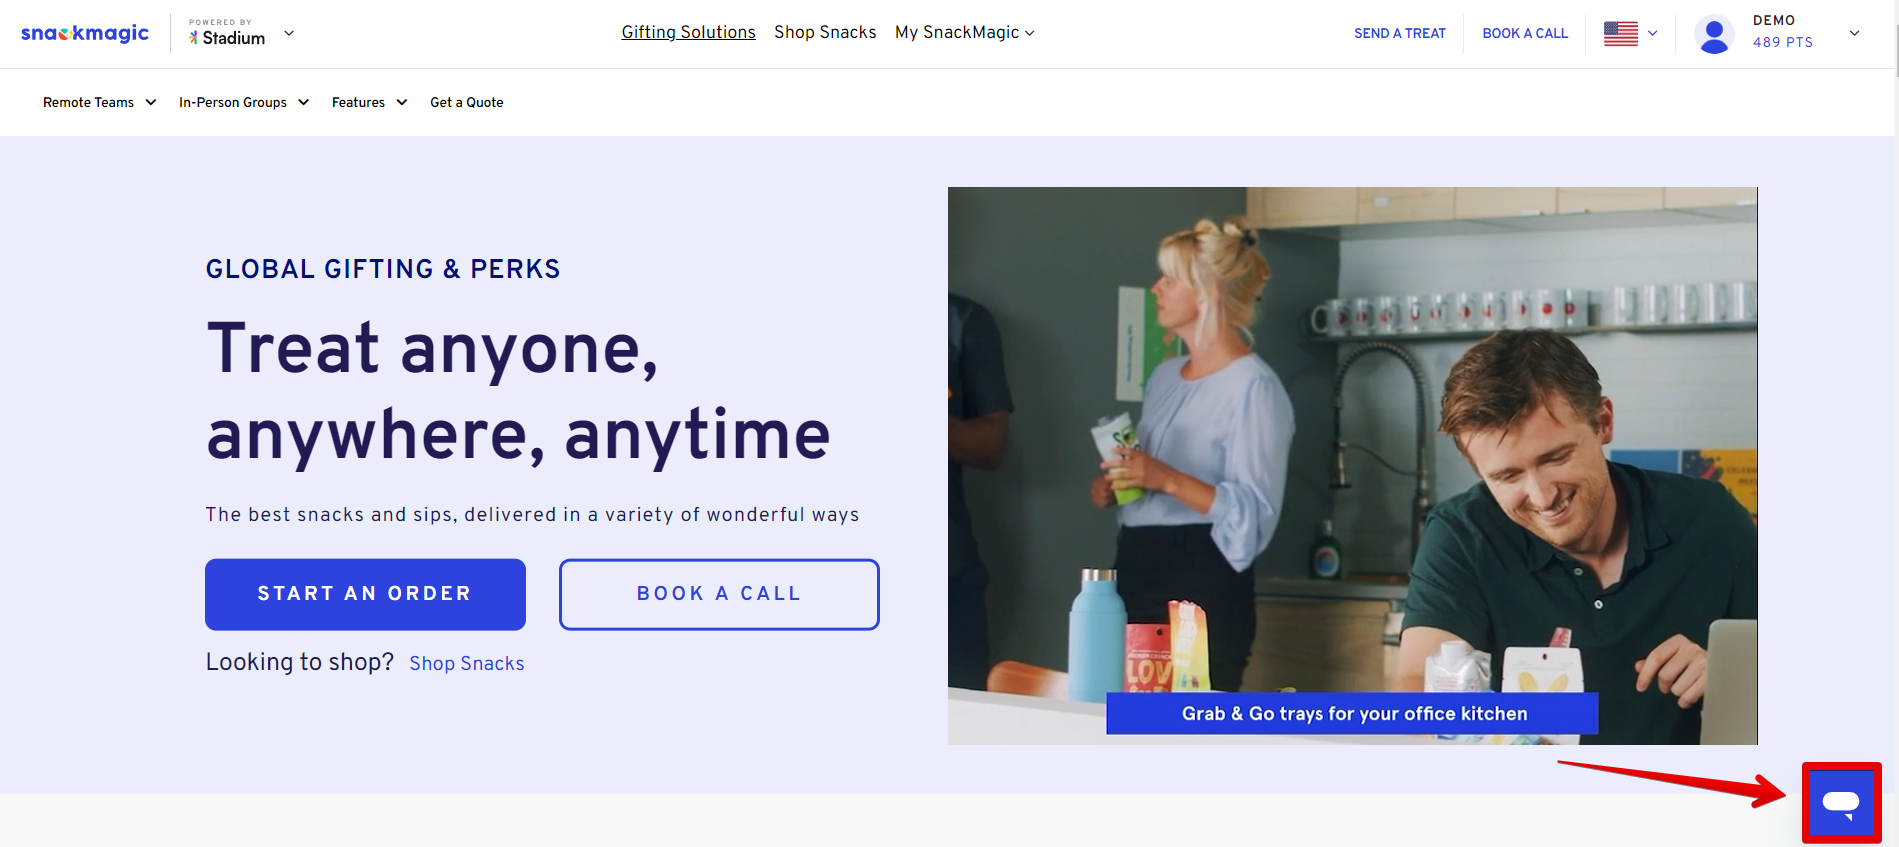This screenshot has height=847, width=1899.
Task: Click the outlined BOOK A CALL button
Action: (x=719, y=594)
